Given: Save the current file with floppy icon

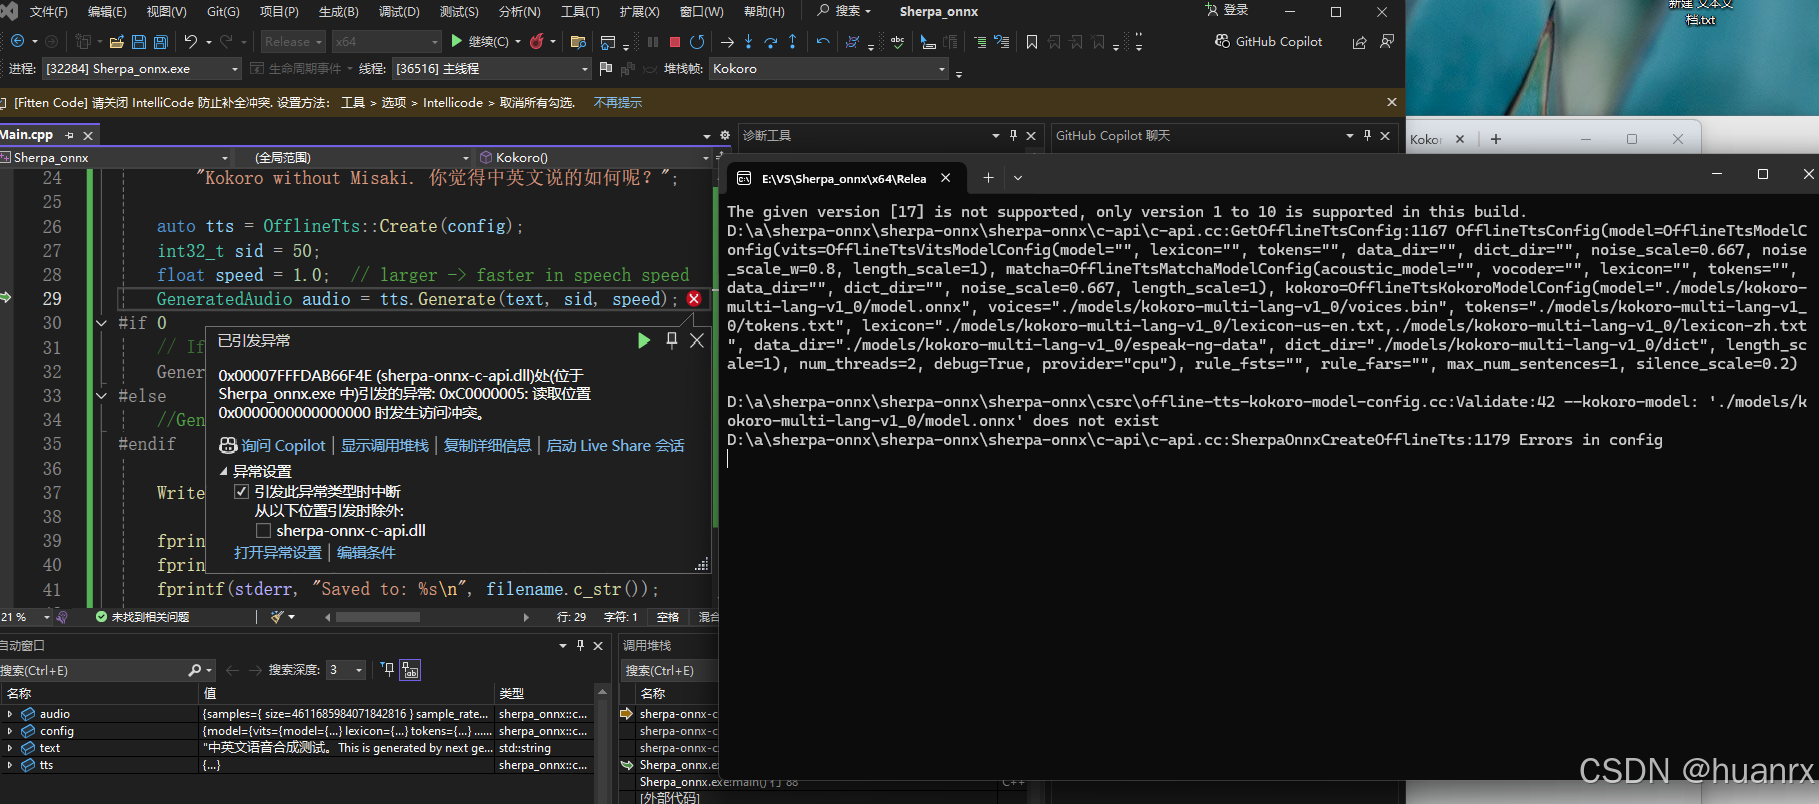Looking at the screenshot, I should pyautogui.click(x=139, y=42).
